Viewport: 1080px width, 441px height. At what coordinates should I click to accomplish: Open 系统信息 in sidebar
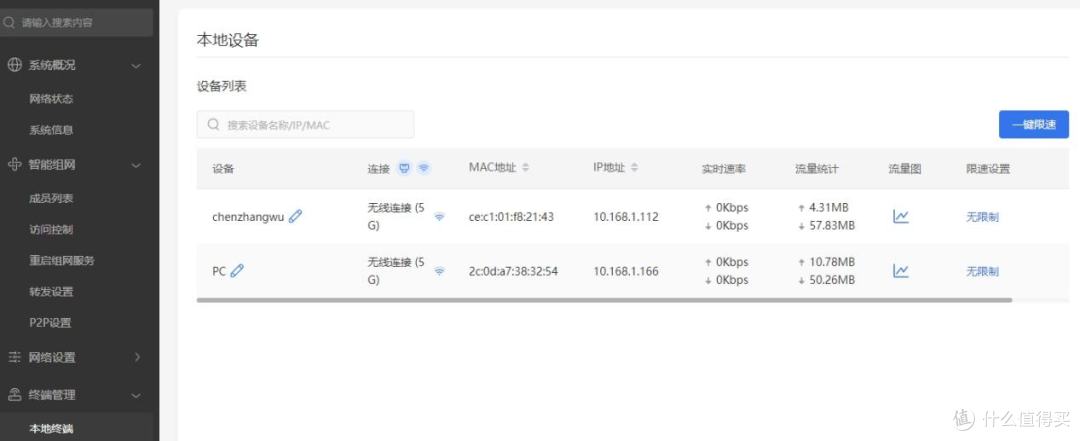[x=51, y=130]
